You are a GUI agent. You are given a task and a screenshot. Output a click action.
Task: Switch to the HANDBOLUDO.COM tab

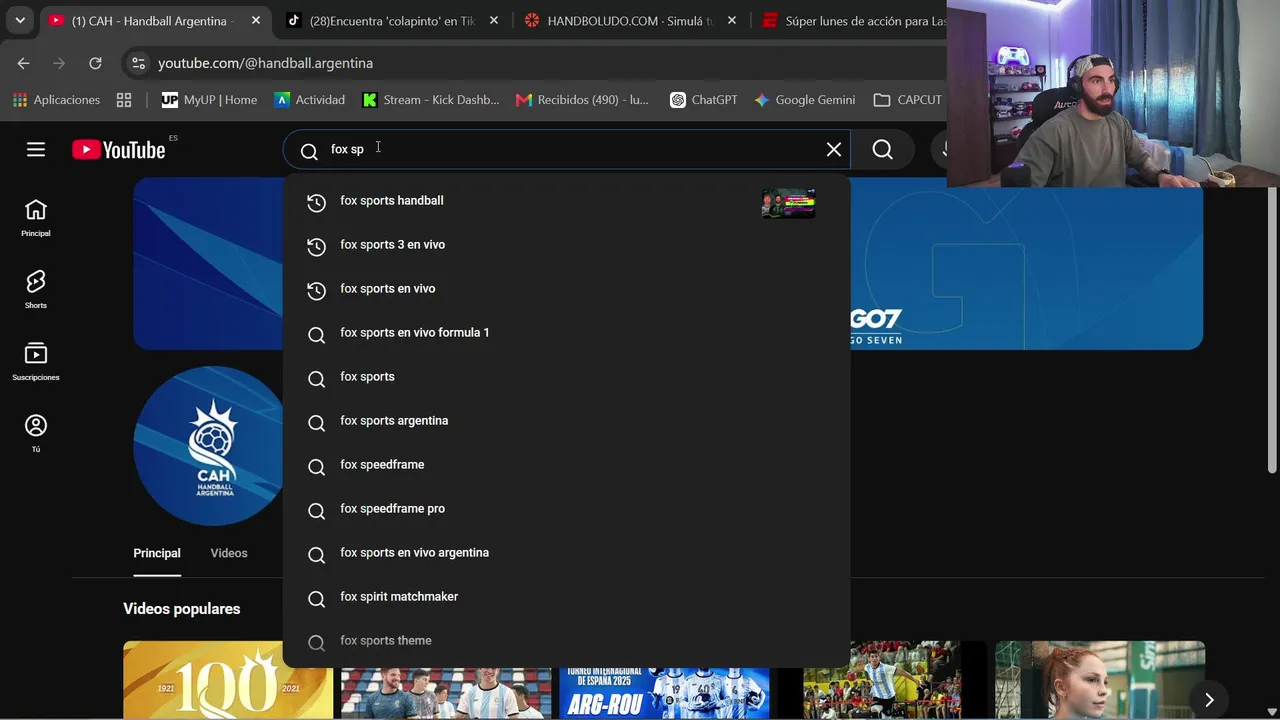[x=630, y=20]
